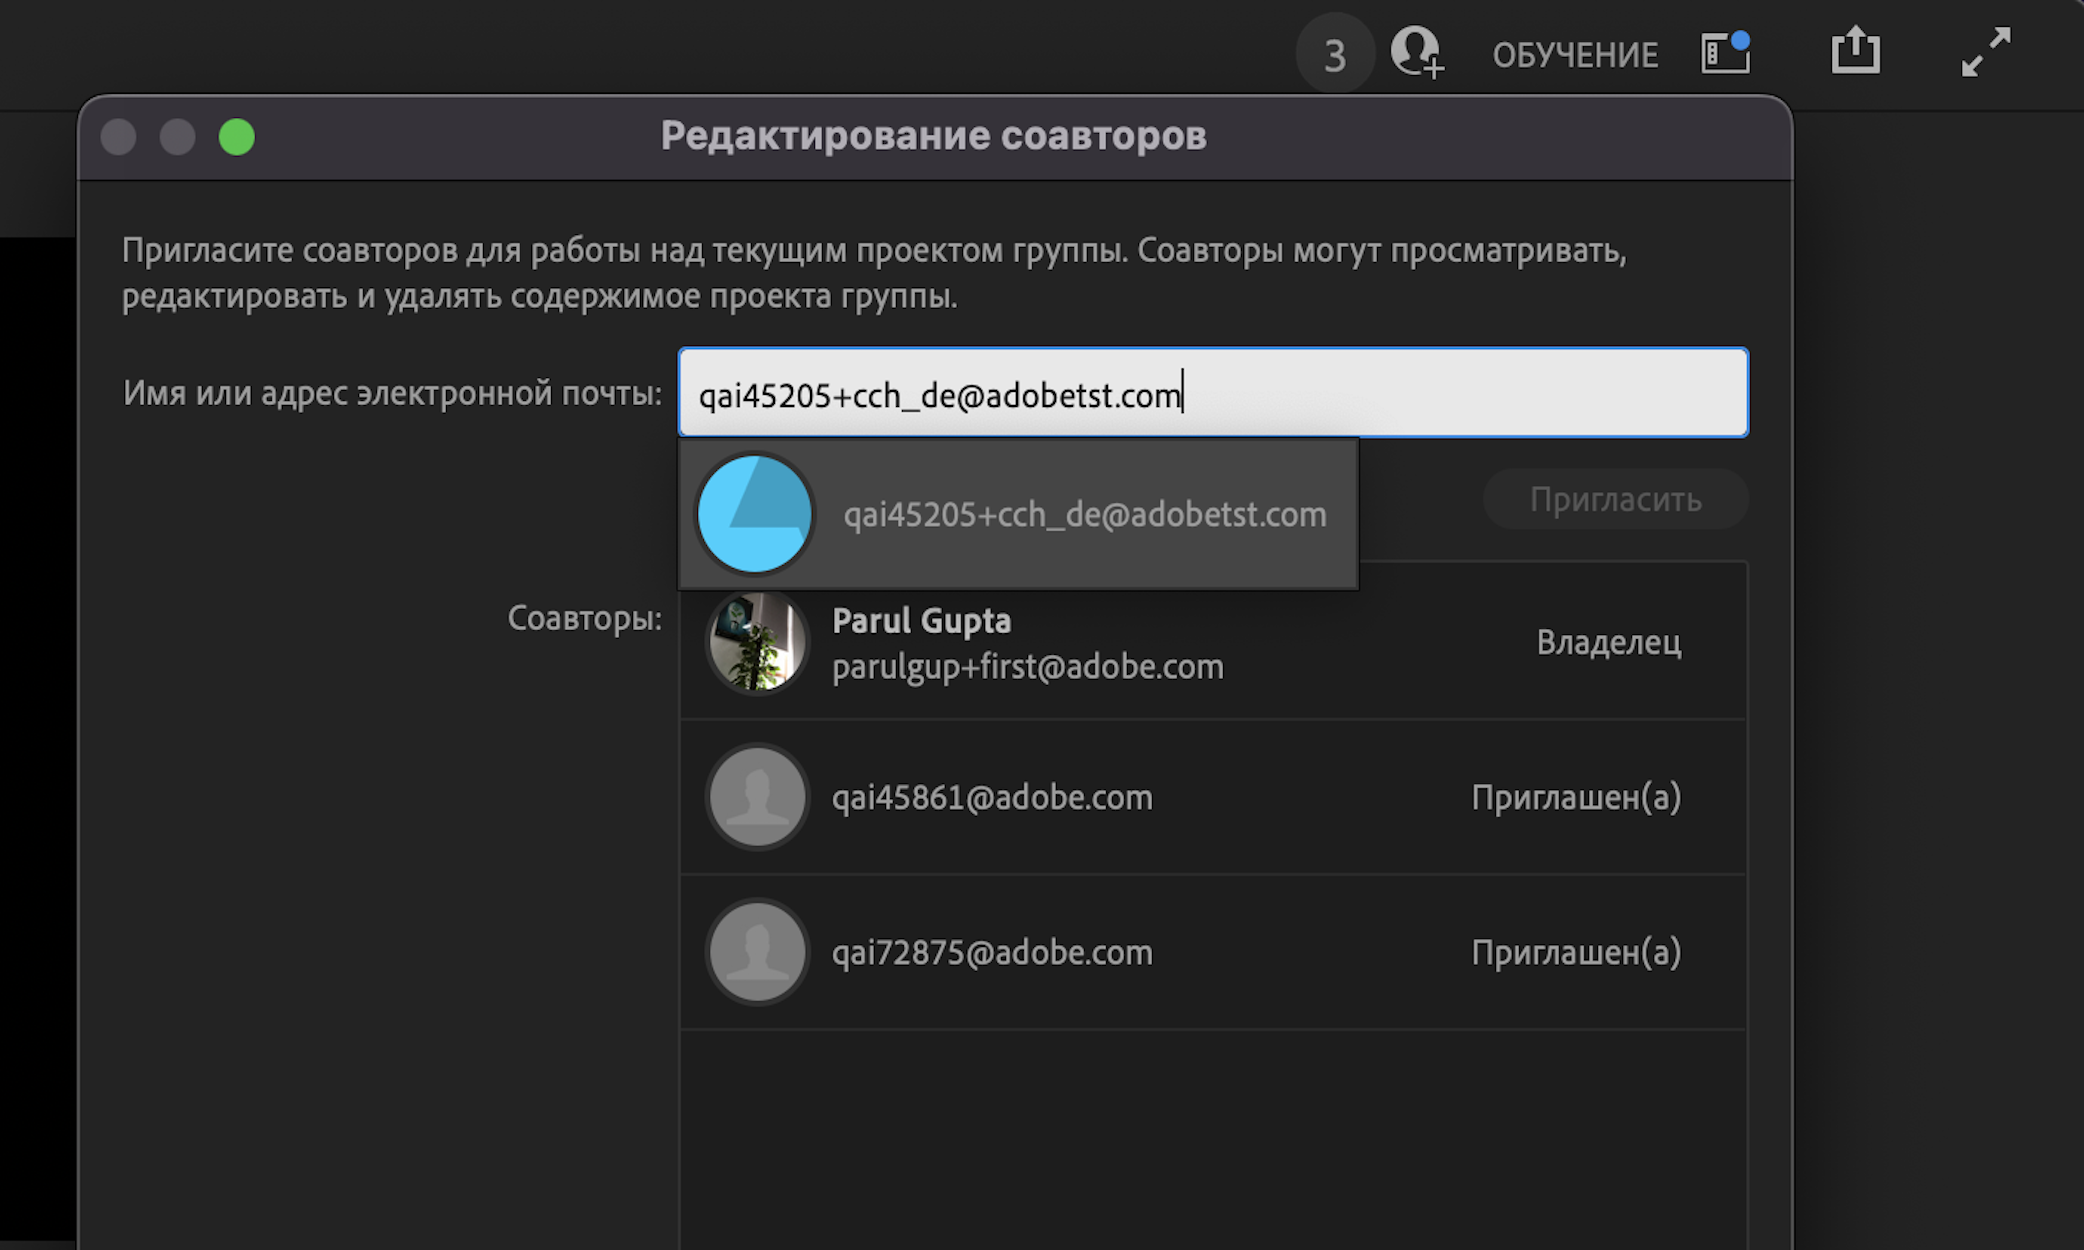The width and height of the screenshot is (2084, 1250).
Task: Open the ОБУЧЕНИЕ workspace tab
Action: tap(1575, 55)
